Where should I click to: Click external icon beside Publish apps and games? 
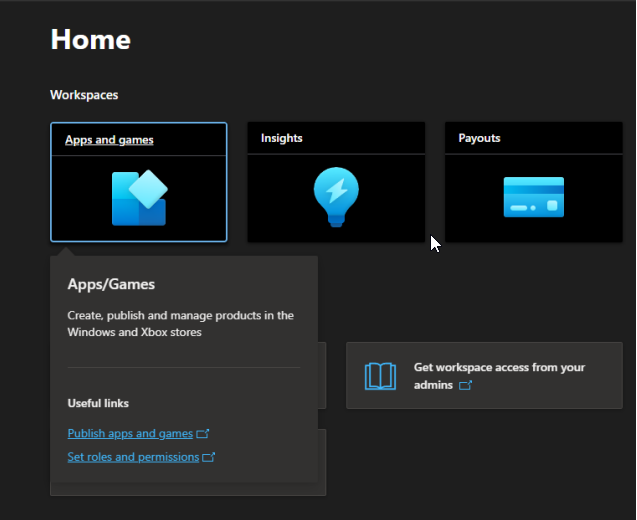(203, 434)
